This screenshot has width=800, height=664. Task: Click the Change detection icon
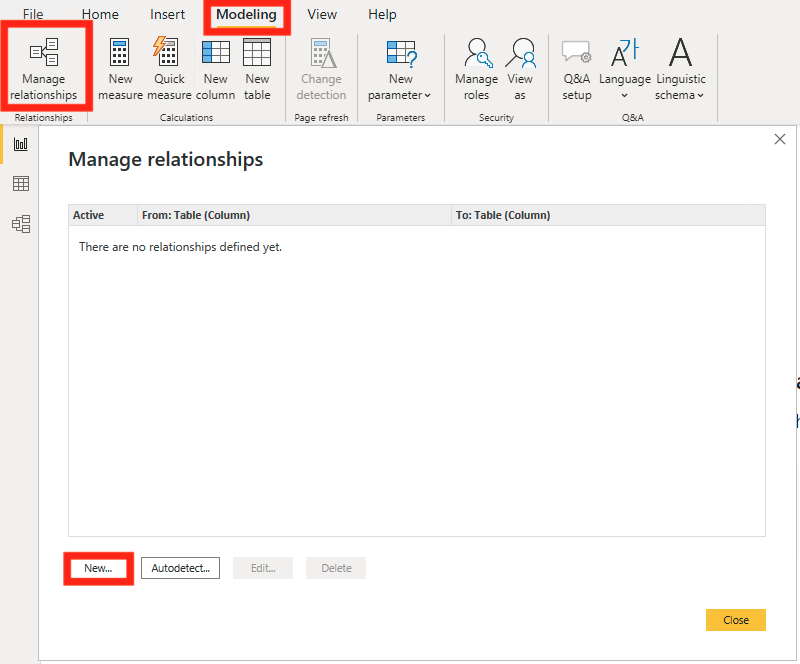click(321, 66)
